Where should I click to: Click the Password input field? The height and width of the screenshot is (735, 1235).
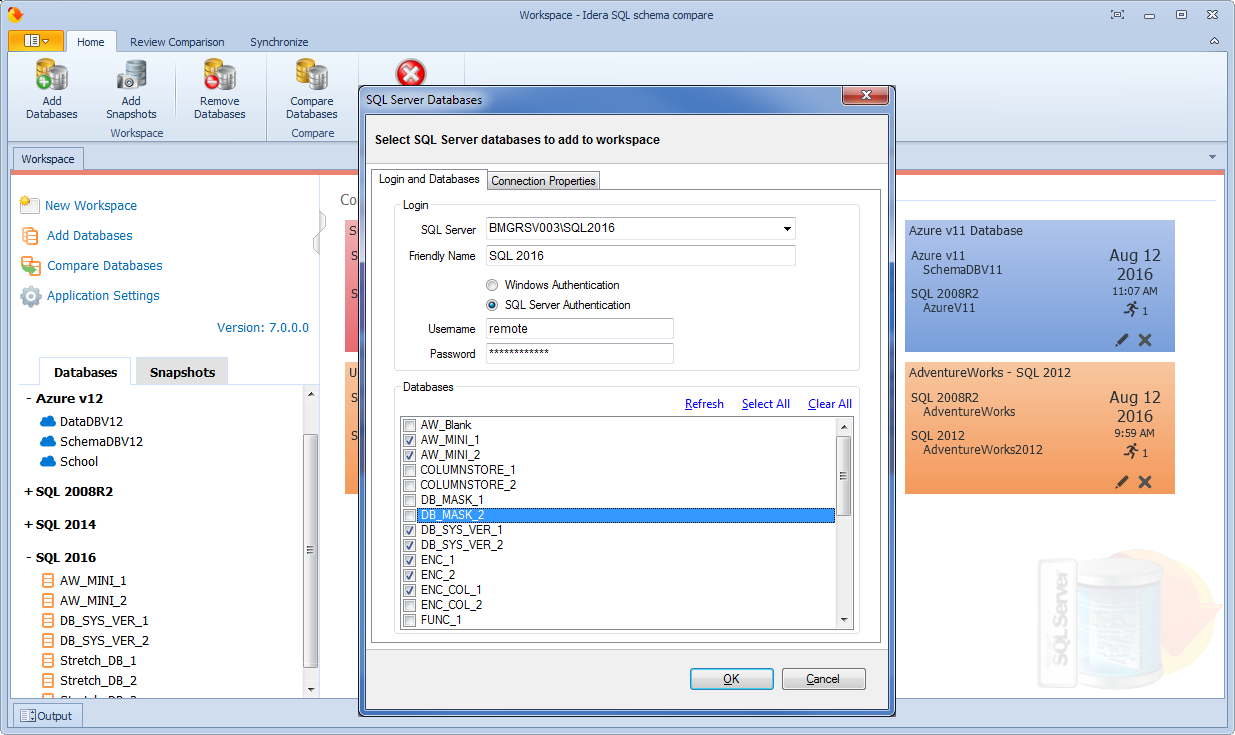tap(580, 353)
